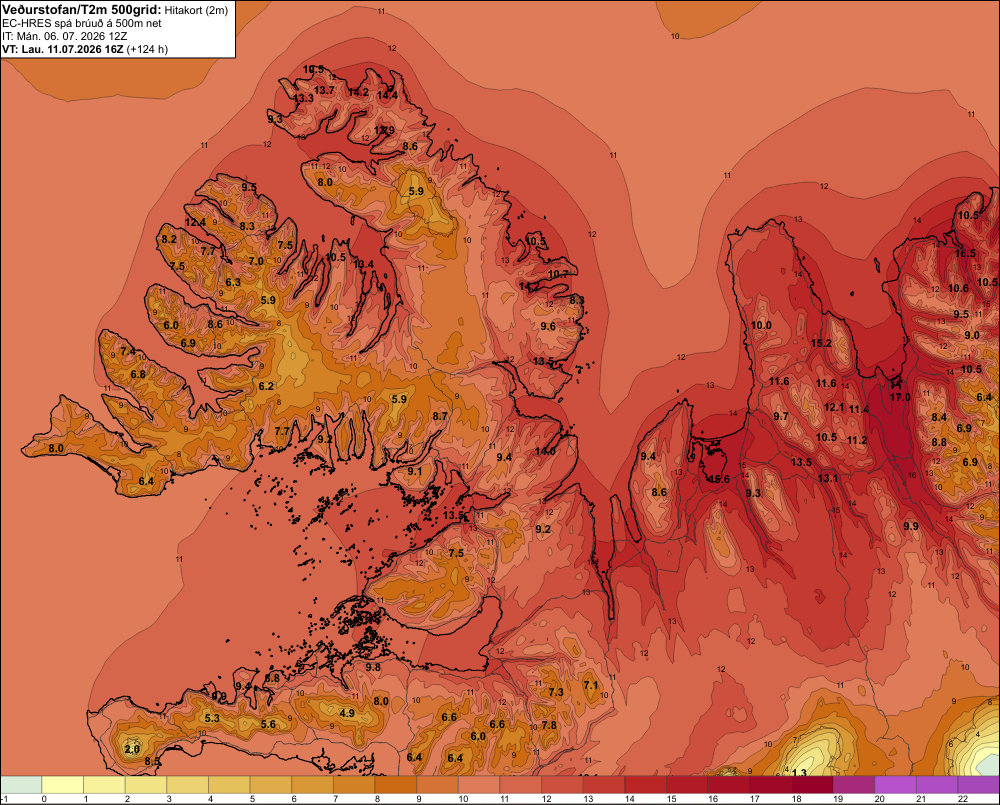Click the 11.4 temperature value
The image size is (1000, 805).
click(x=858, y=409)
